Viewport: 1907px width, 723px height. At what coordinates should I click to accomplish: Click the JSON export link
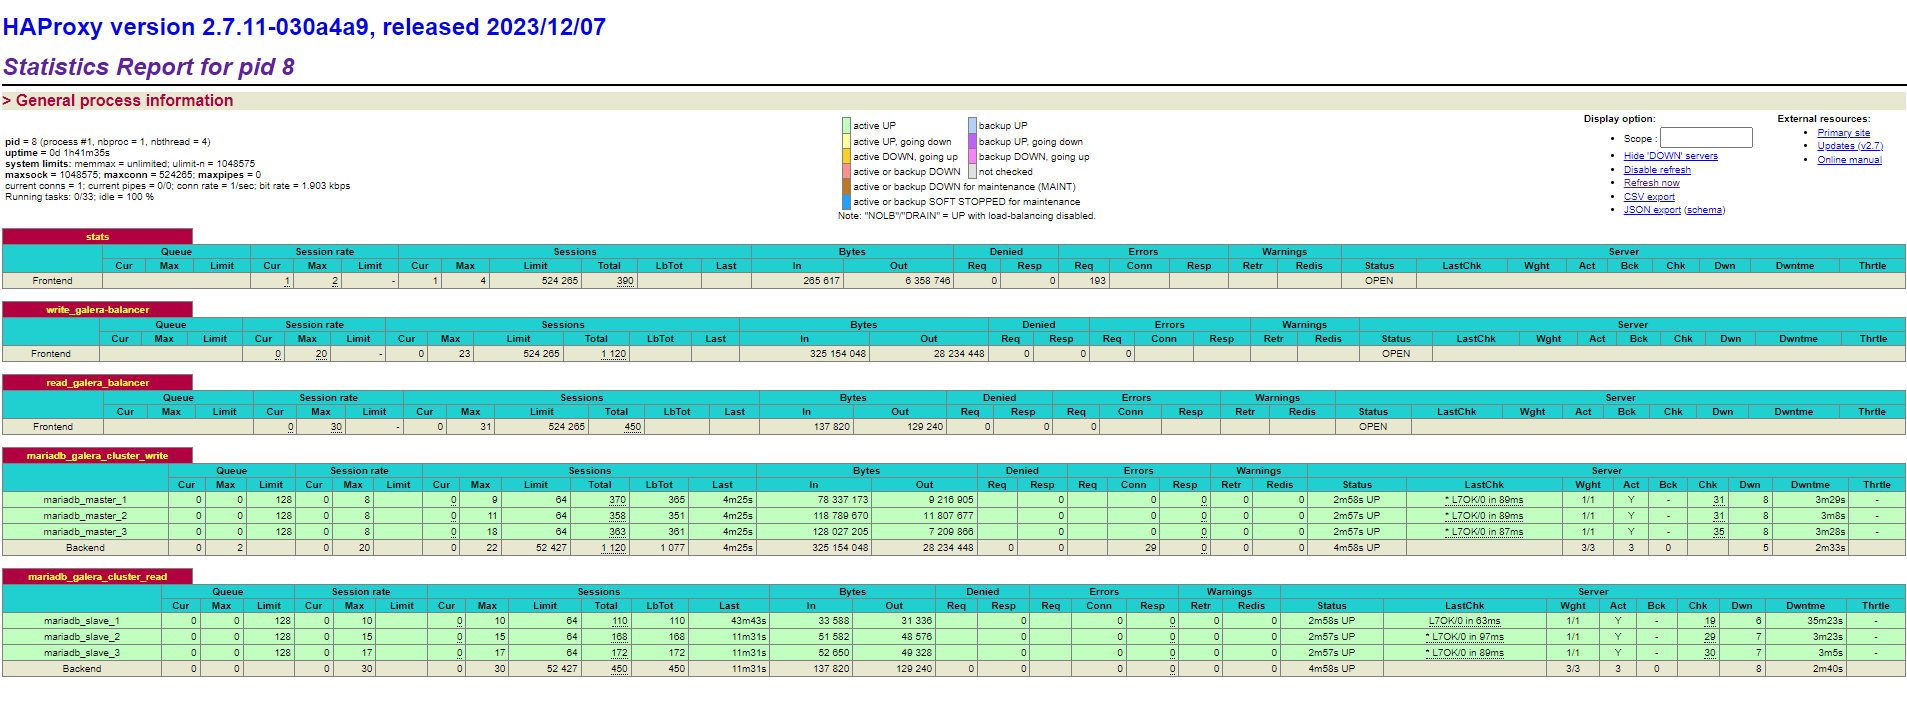pyautogui.click(x=1652, y=210)
